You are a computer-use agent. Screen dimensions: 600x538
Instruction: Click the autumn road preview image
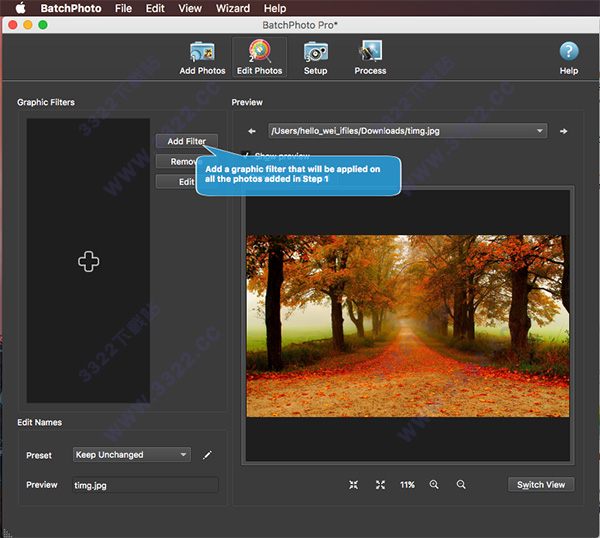[408, 326]
